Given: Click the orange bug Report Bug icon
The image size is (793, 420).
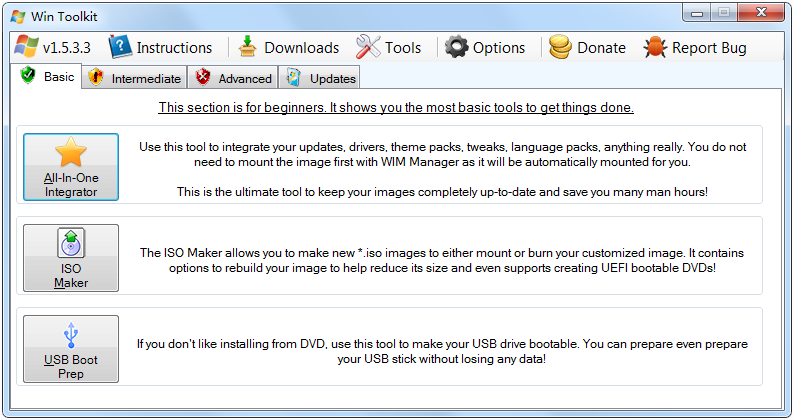Looking at the screenshot, I should [x=655, y=47].
